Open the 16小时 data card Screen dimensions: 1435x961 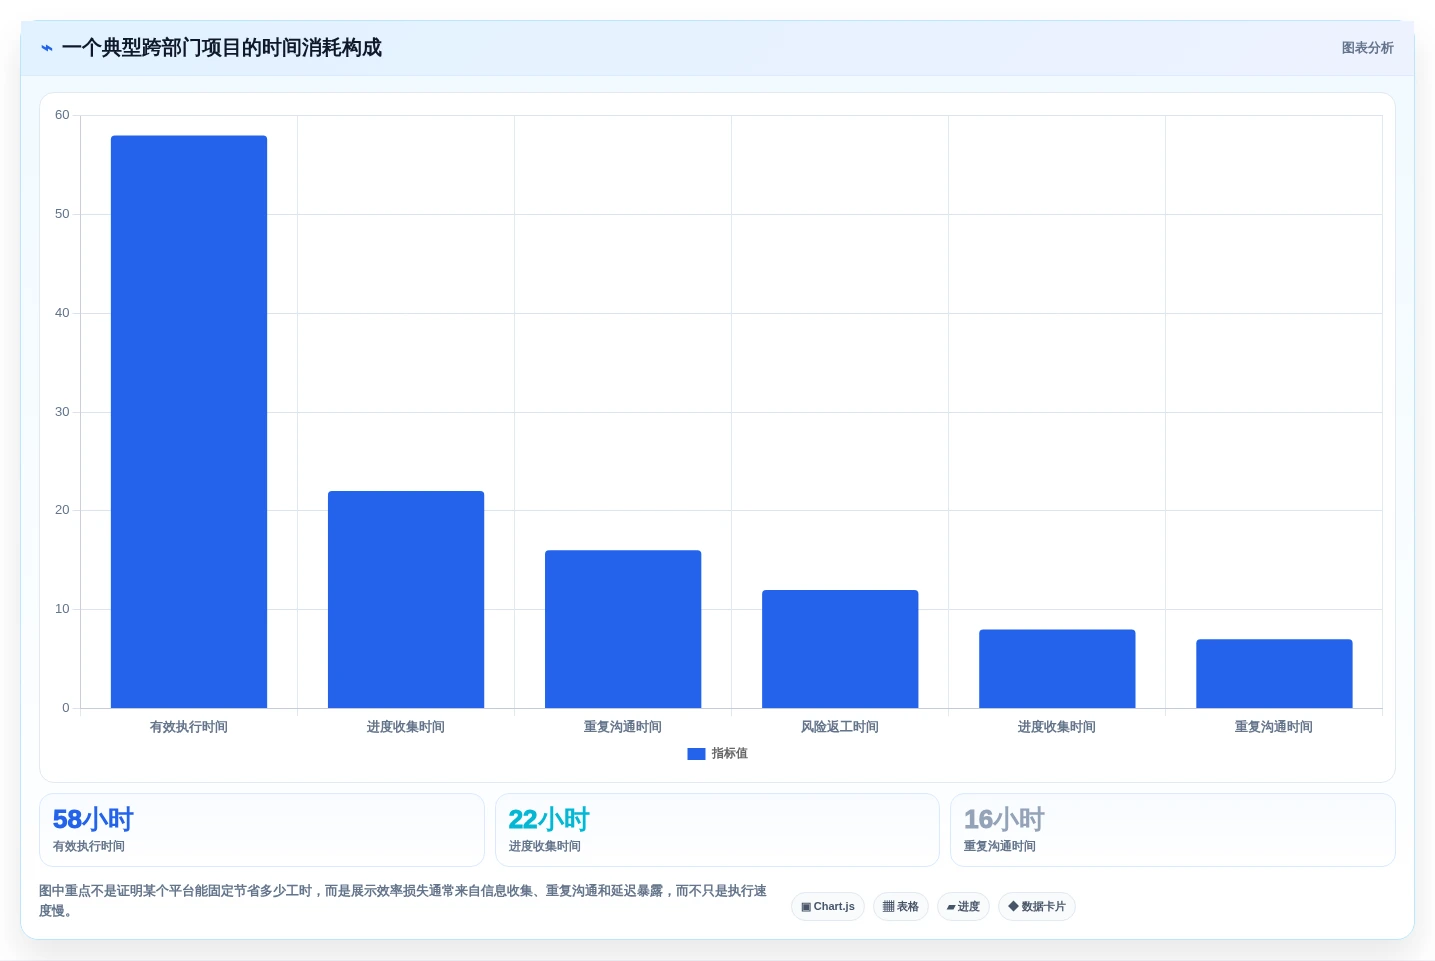[1173, 830]
